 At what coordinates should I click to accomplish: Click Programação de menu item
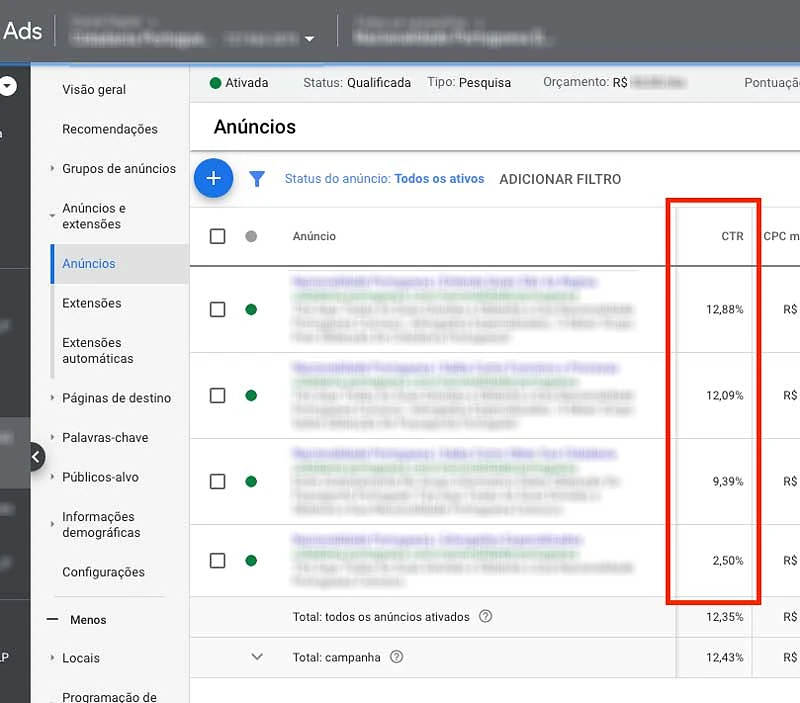pos(109,696)
